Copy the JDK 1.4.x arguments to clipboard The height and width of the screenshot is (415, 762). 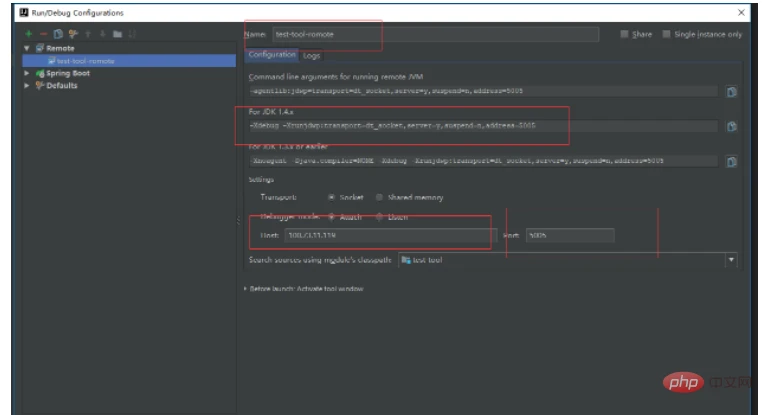tap(731, 126)
